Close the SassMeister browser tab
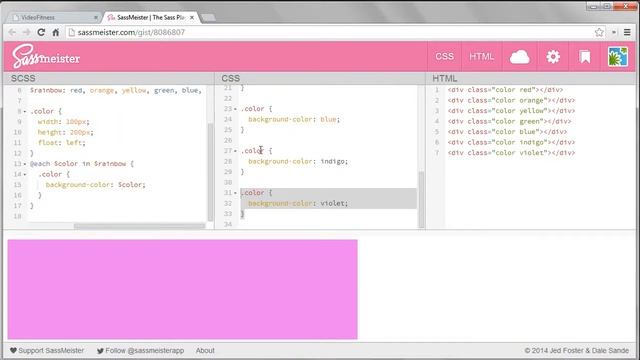640x360 pixels. coord(192,18)
